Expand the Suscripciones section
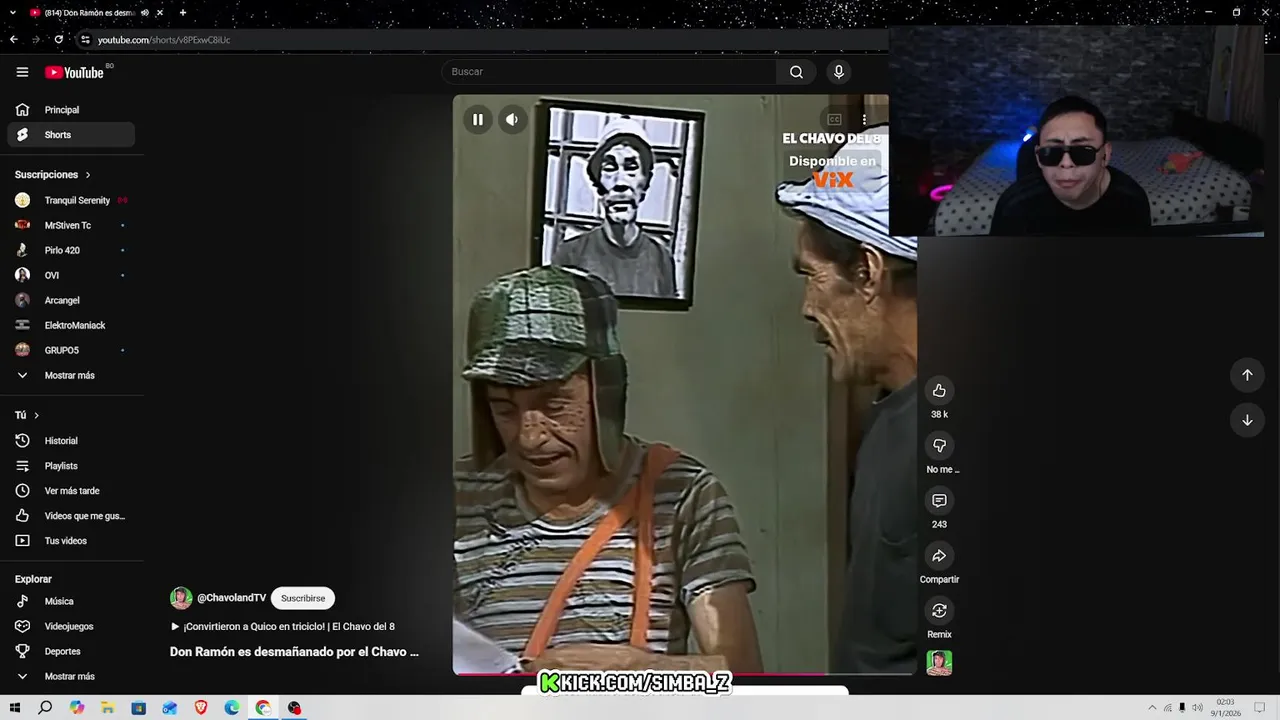Screen dimensions: 1280x720 (x=53, y=175)
